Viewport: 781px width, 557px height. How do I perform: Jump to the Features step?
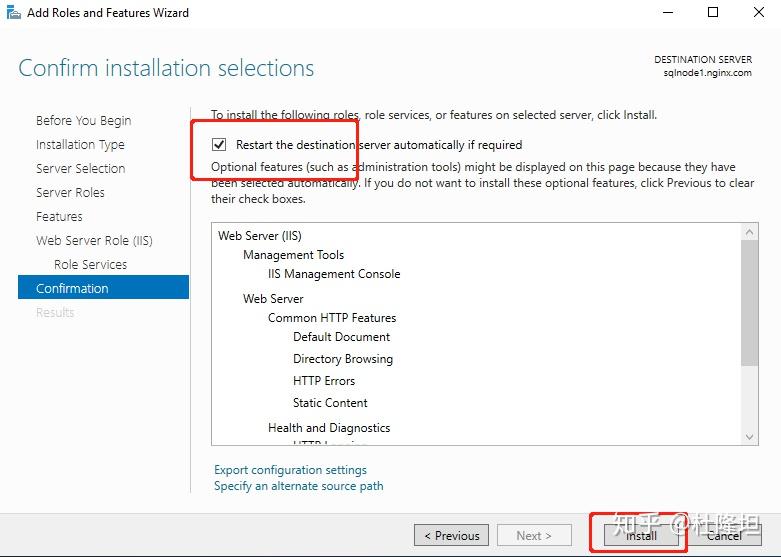tap(59, 216)
